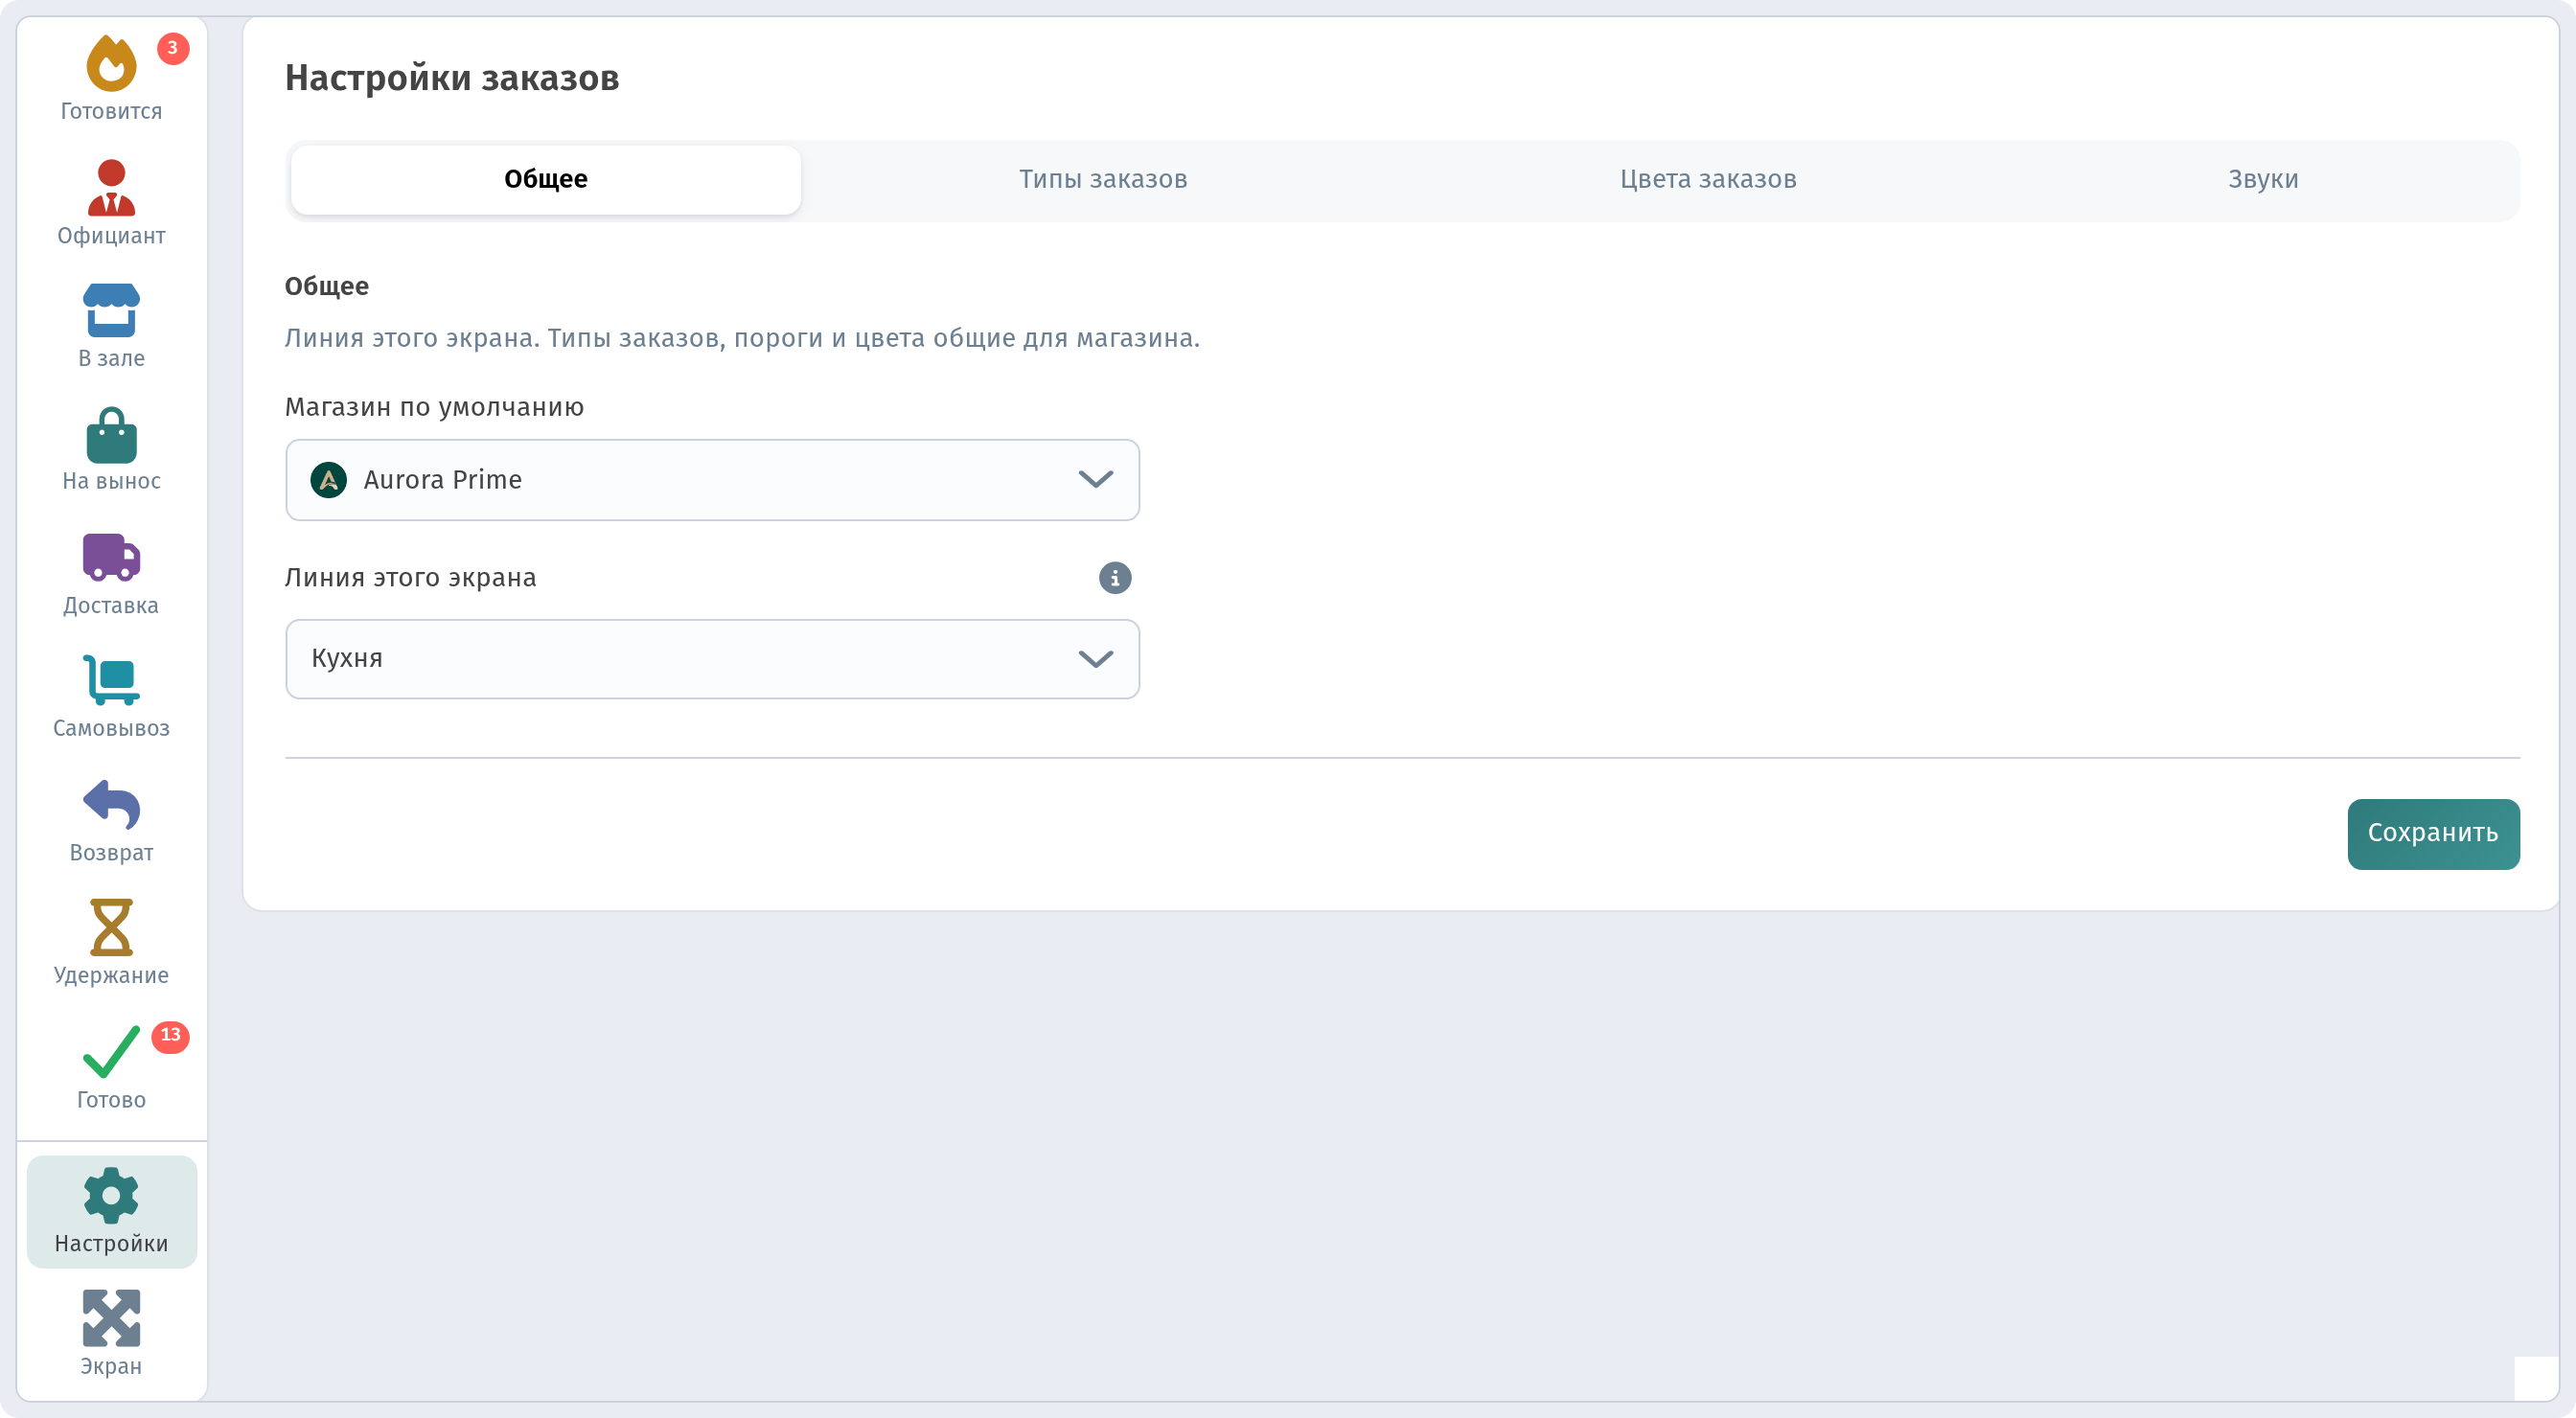This screenshot has width=2576, height=1418.
Task: Expand the Кухня dropdown chevron
Action: [1096, 659]
